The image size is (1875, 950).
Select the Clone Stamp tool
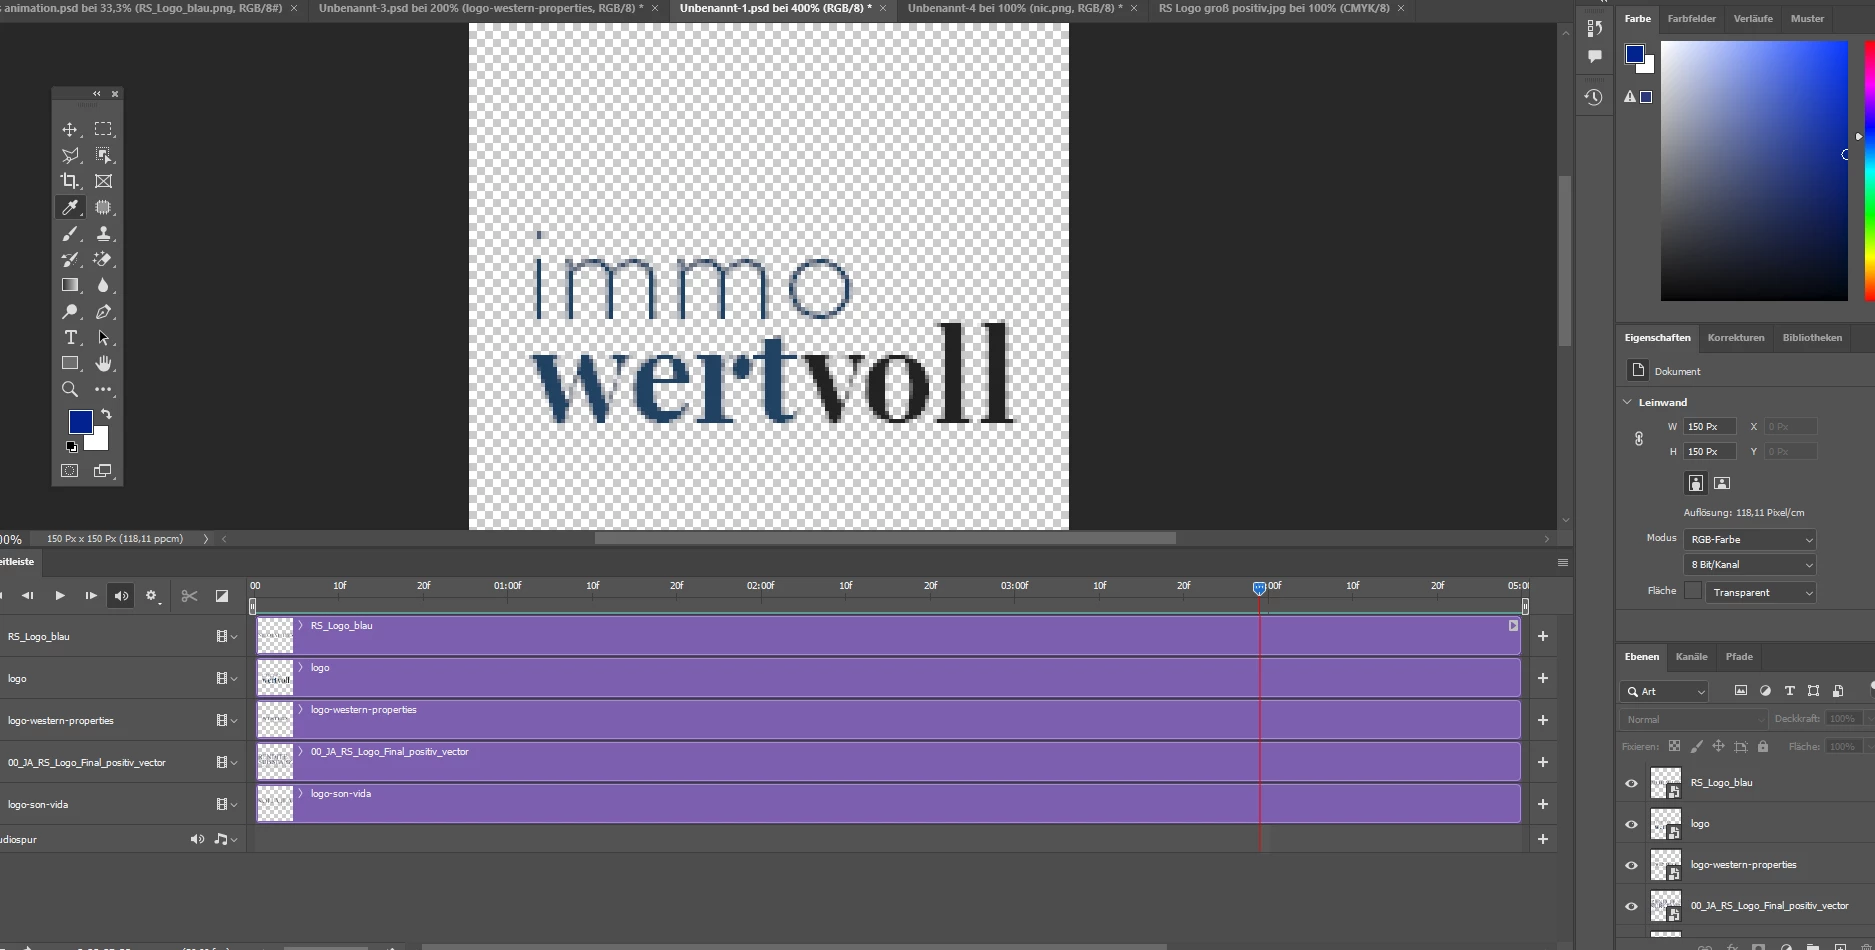point(103,233)
